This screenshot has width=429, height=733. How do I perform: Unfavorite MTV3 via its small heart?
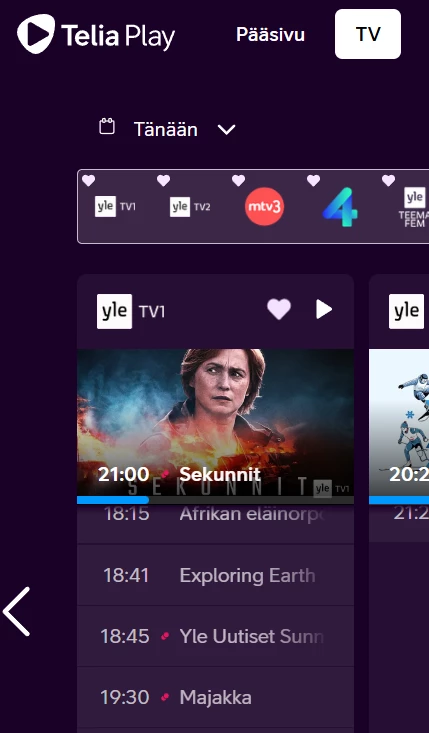point(238,180)
